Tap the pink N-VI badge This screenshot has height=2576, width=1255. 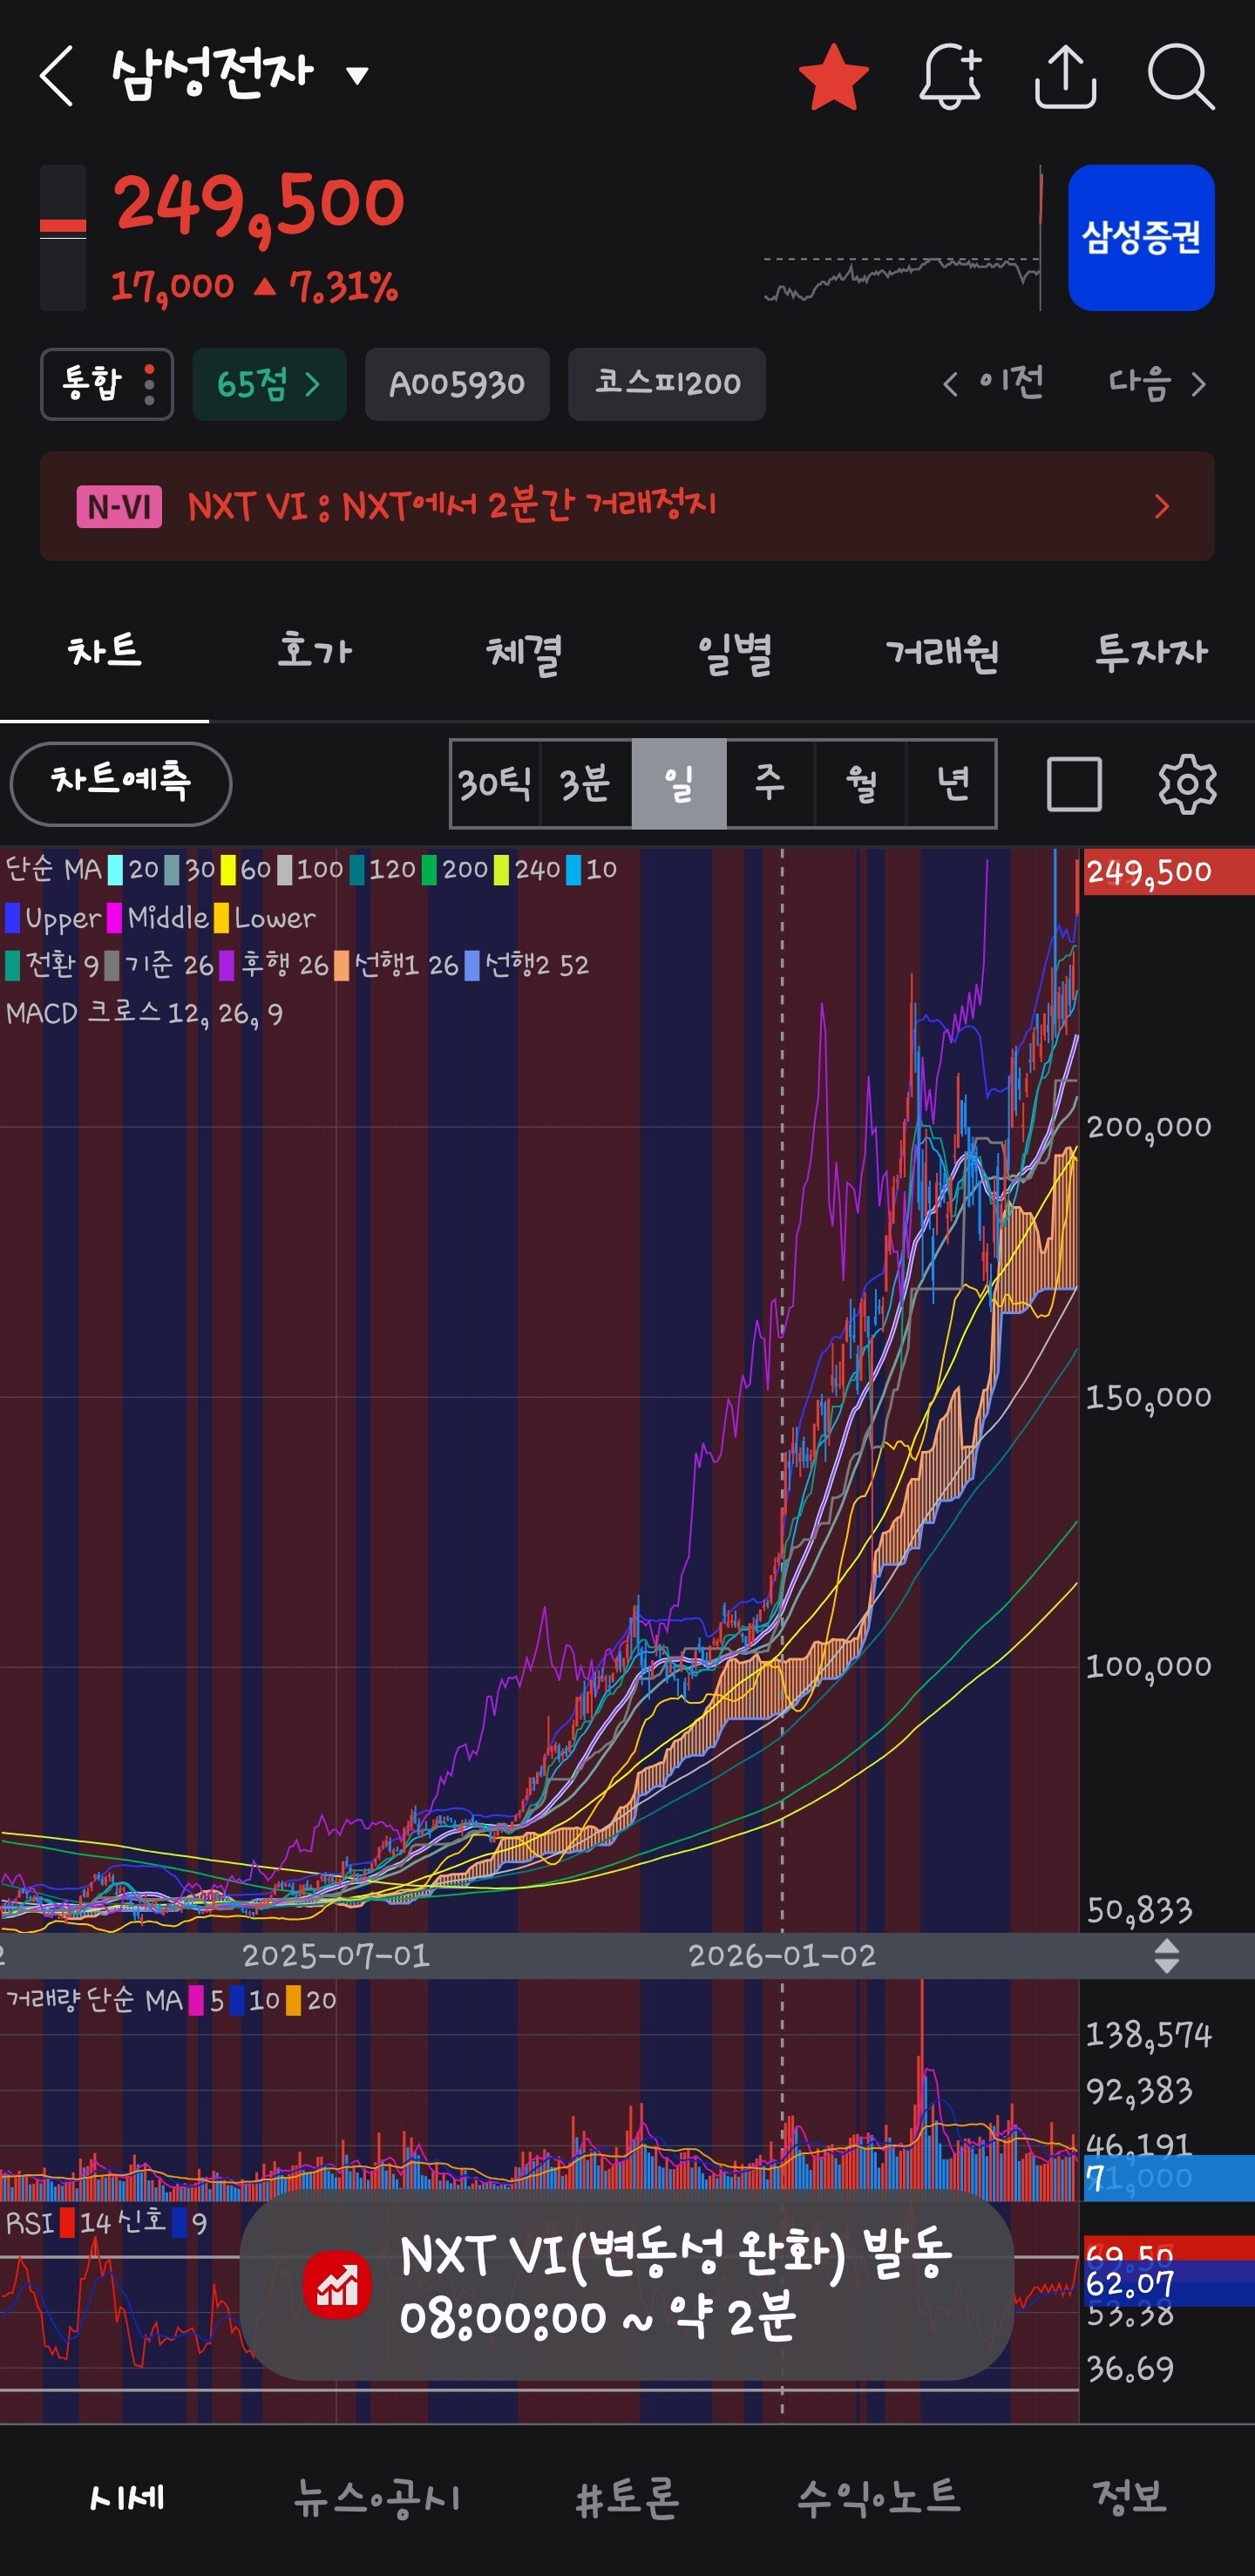119,507
